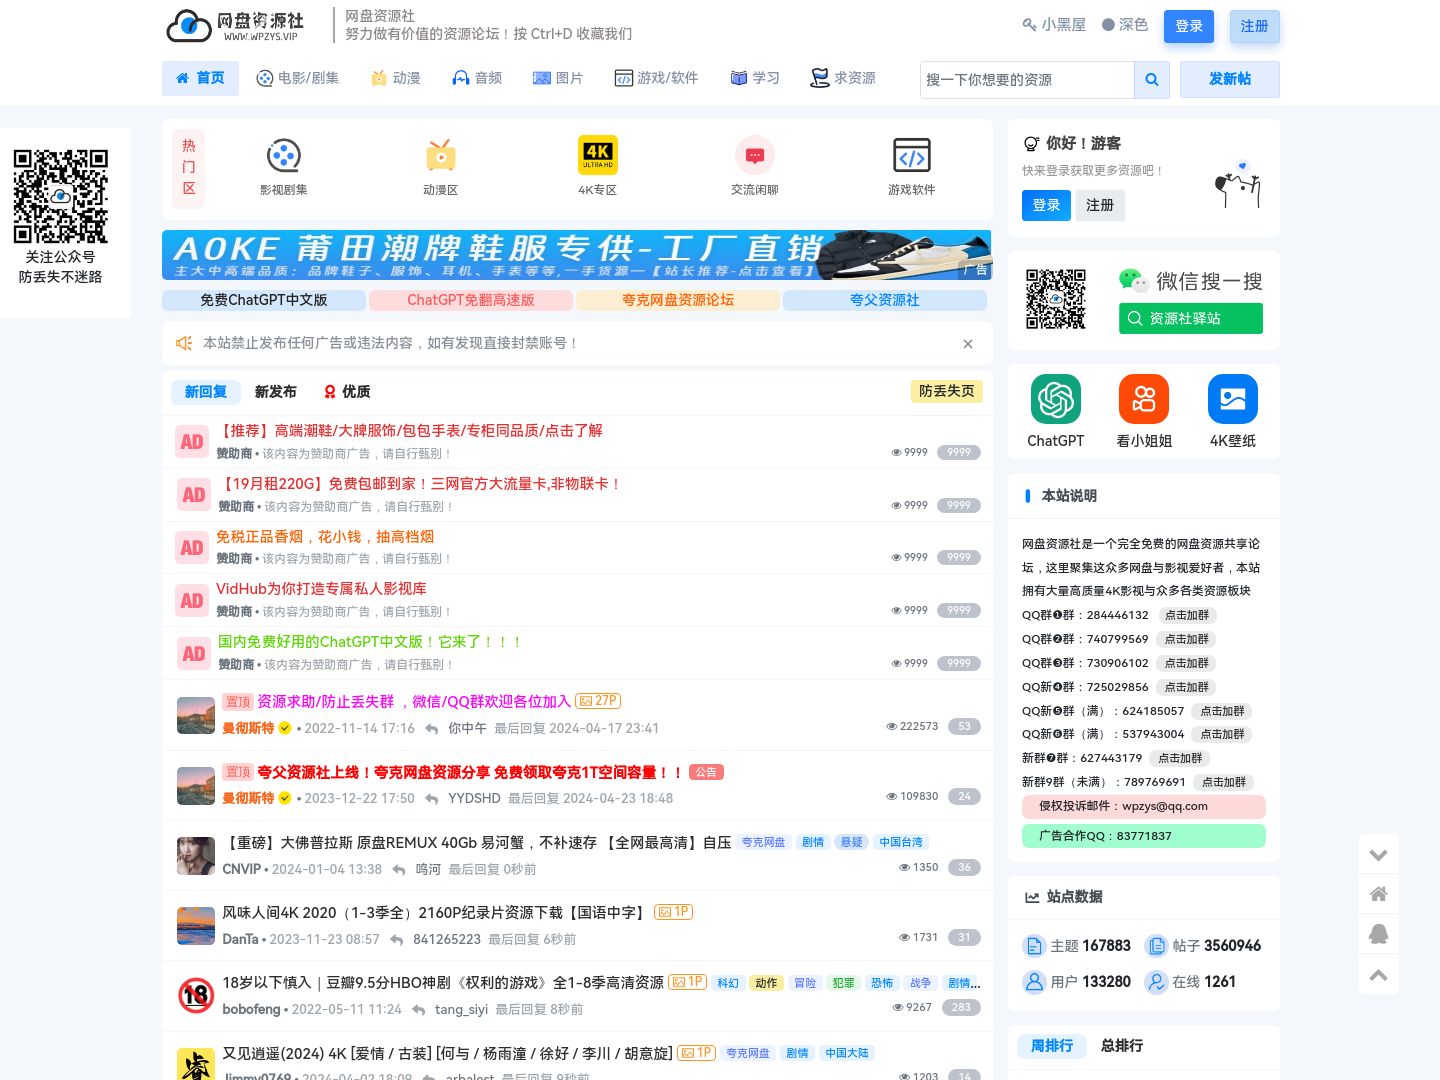
Task: Open the 小黑屋 link in header
Action: (x=1054, y=25)
